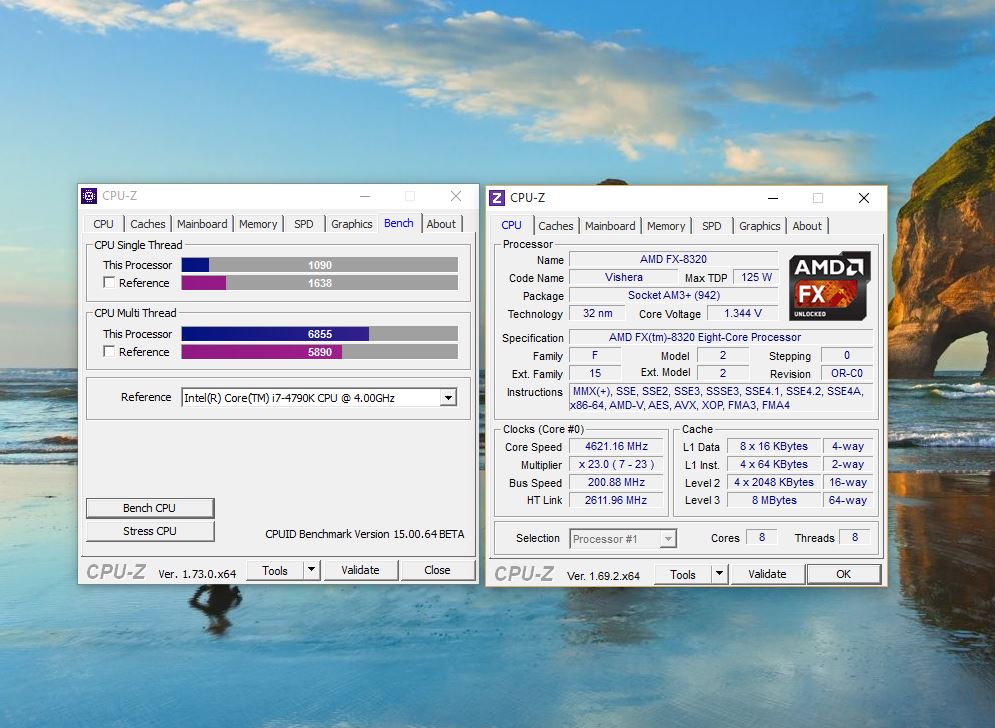Click the Revision value OR-C0
The height and width of the screenshot is (728, 995).
coord(847,373)
